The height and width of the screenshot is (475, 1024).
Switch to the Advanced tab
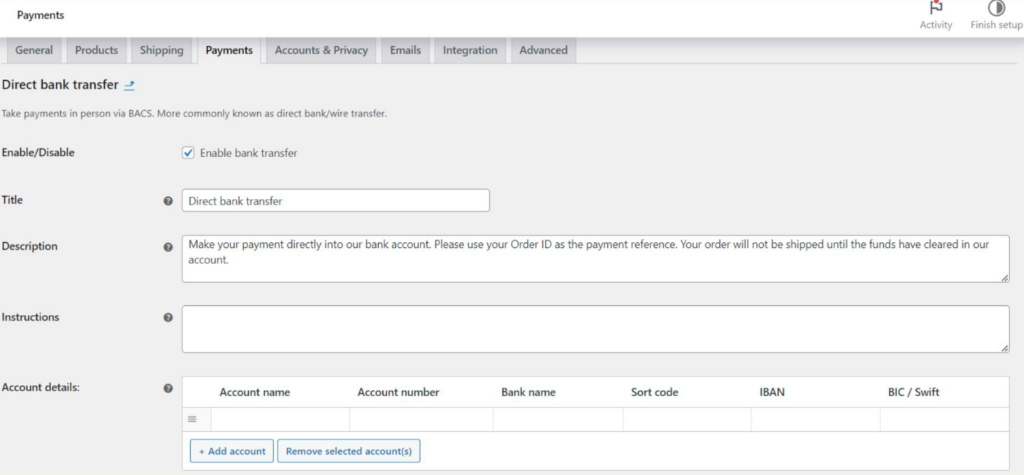(x=543, y=50)
